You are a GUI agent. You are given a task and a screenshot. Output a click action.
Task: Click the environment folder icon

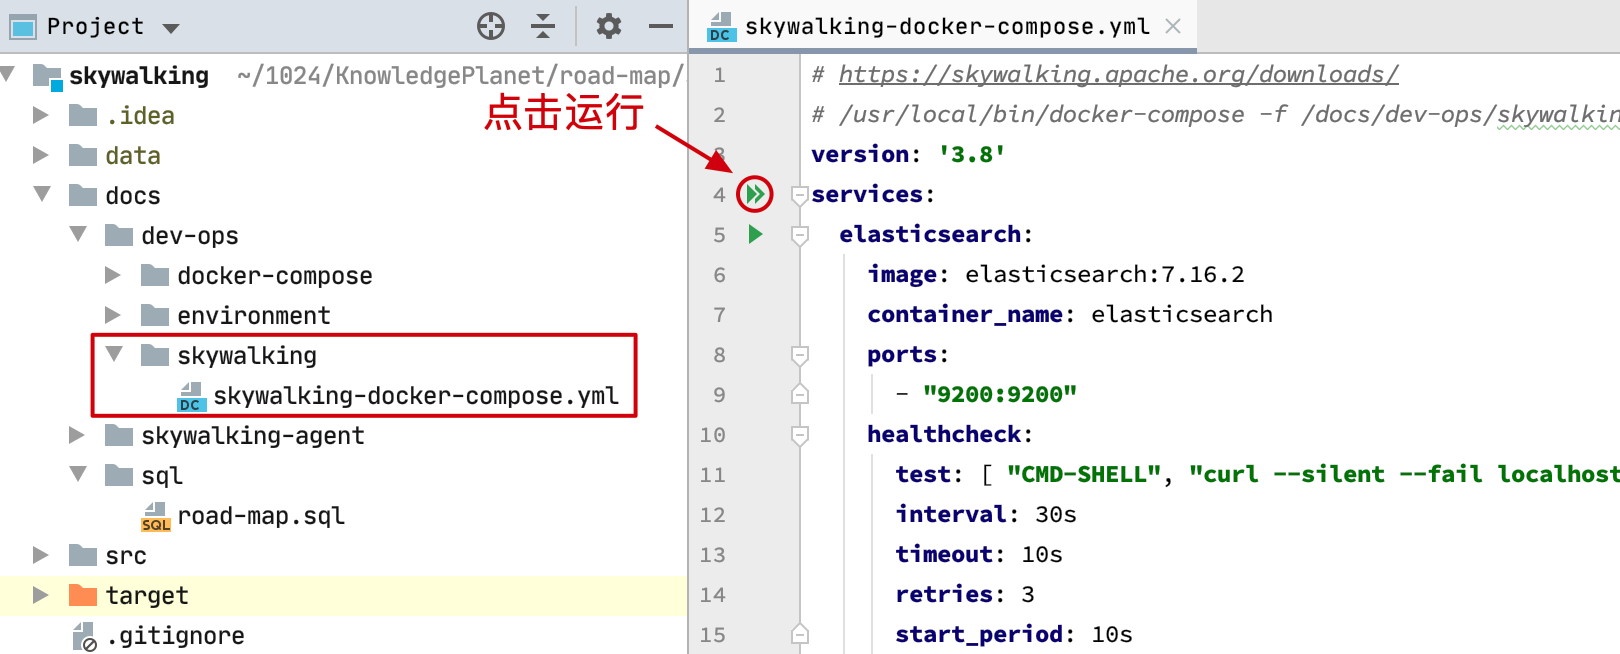coord(155,316)
